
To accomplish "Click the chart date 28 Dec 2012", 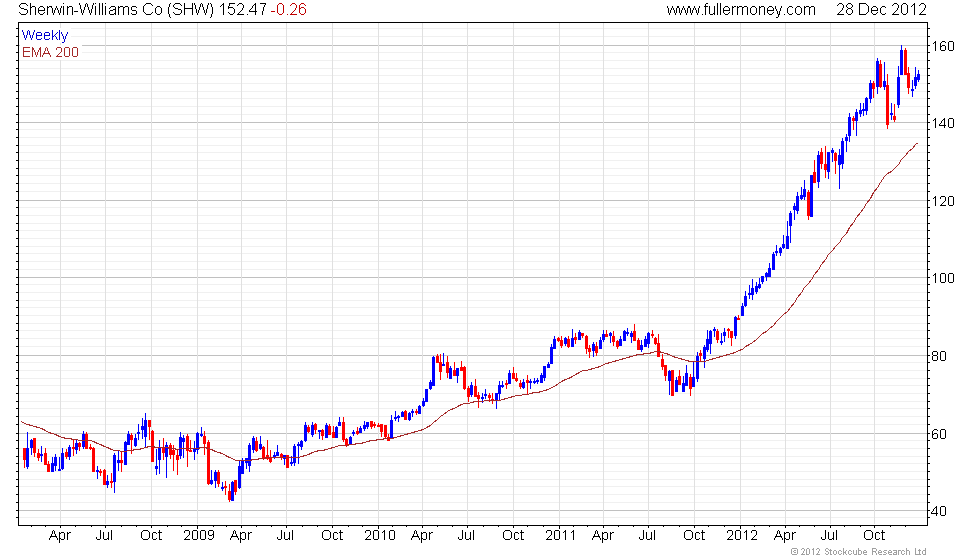I will [x=881, y=9].
